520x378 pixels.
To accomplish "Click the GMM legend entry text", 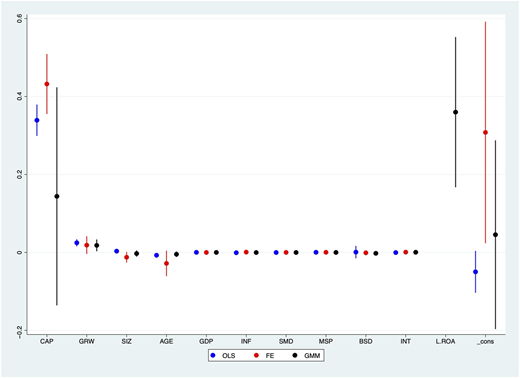I will [x=312, y=356].
